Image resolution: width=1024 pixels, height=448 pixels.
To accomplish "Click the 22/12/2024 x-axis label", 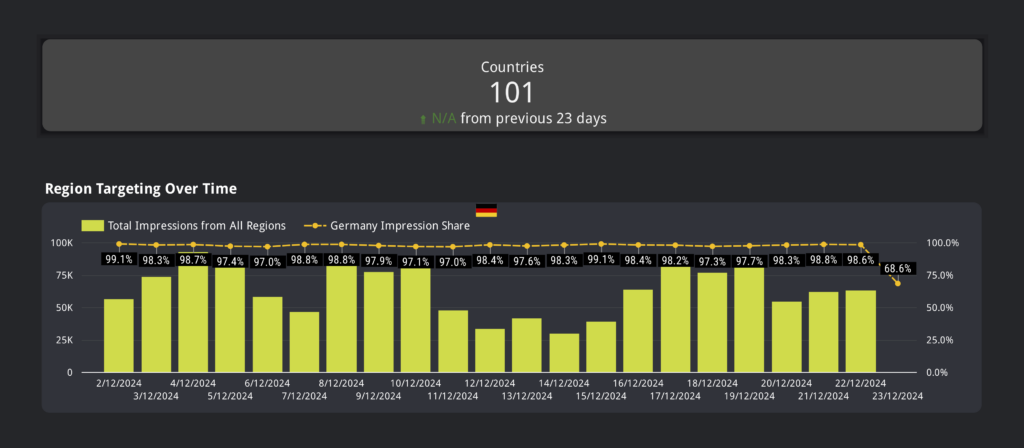I will point(861,383).
